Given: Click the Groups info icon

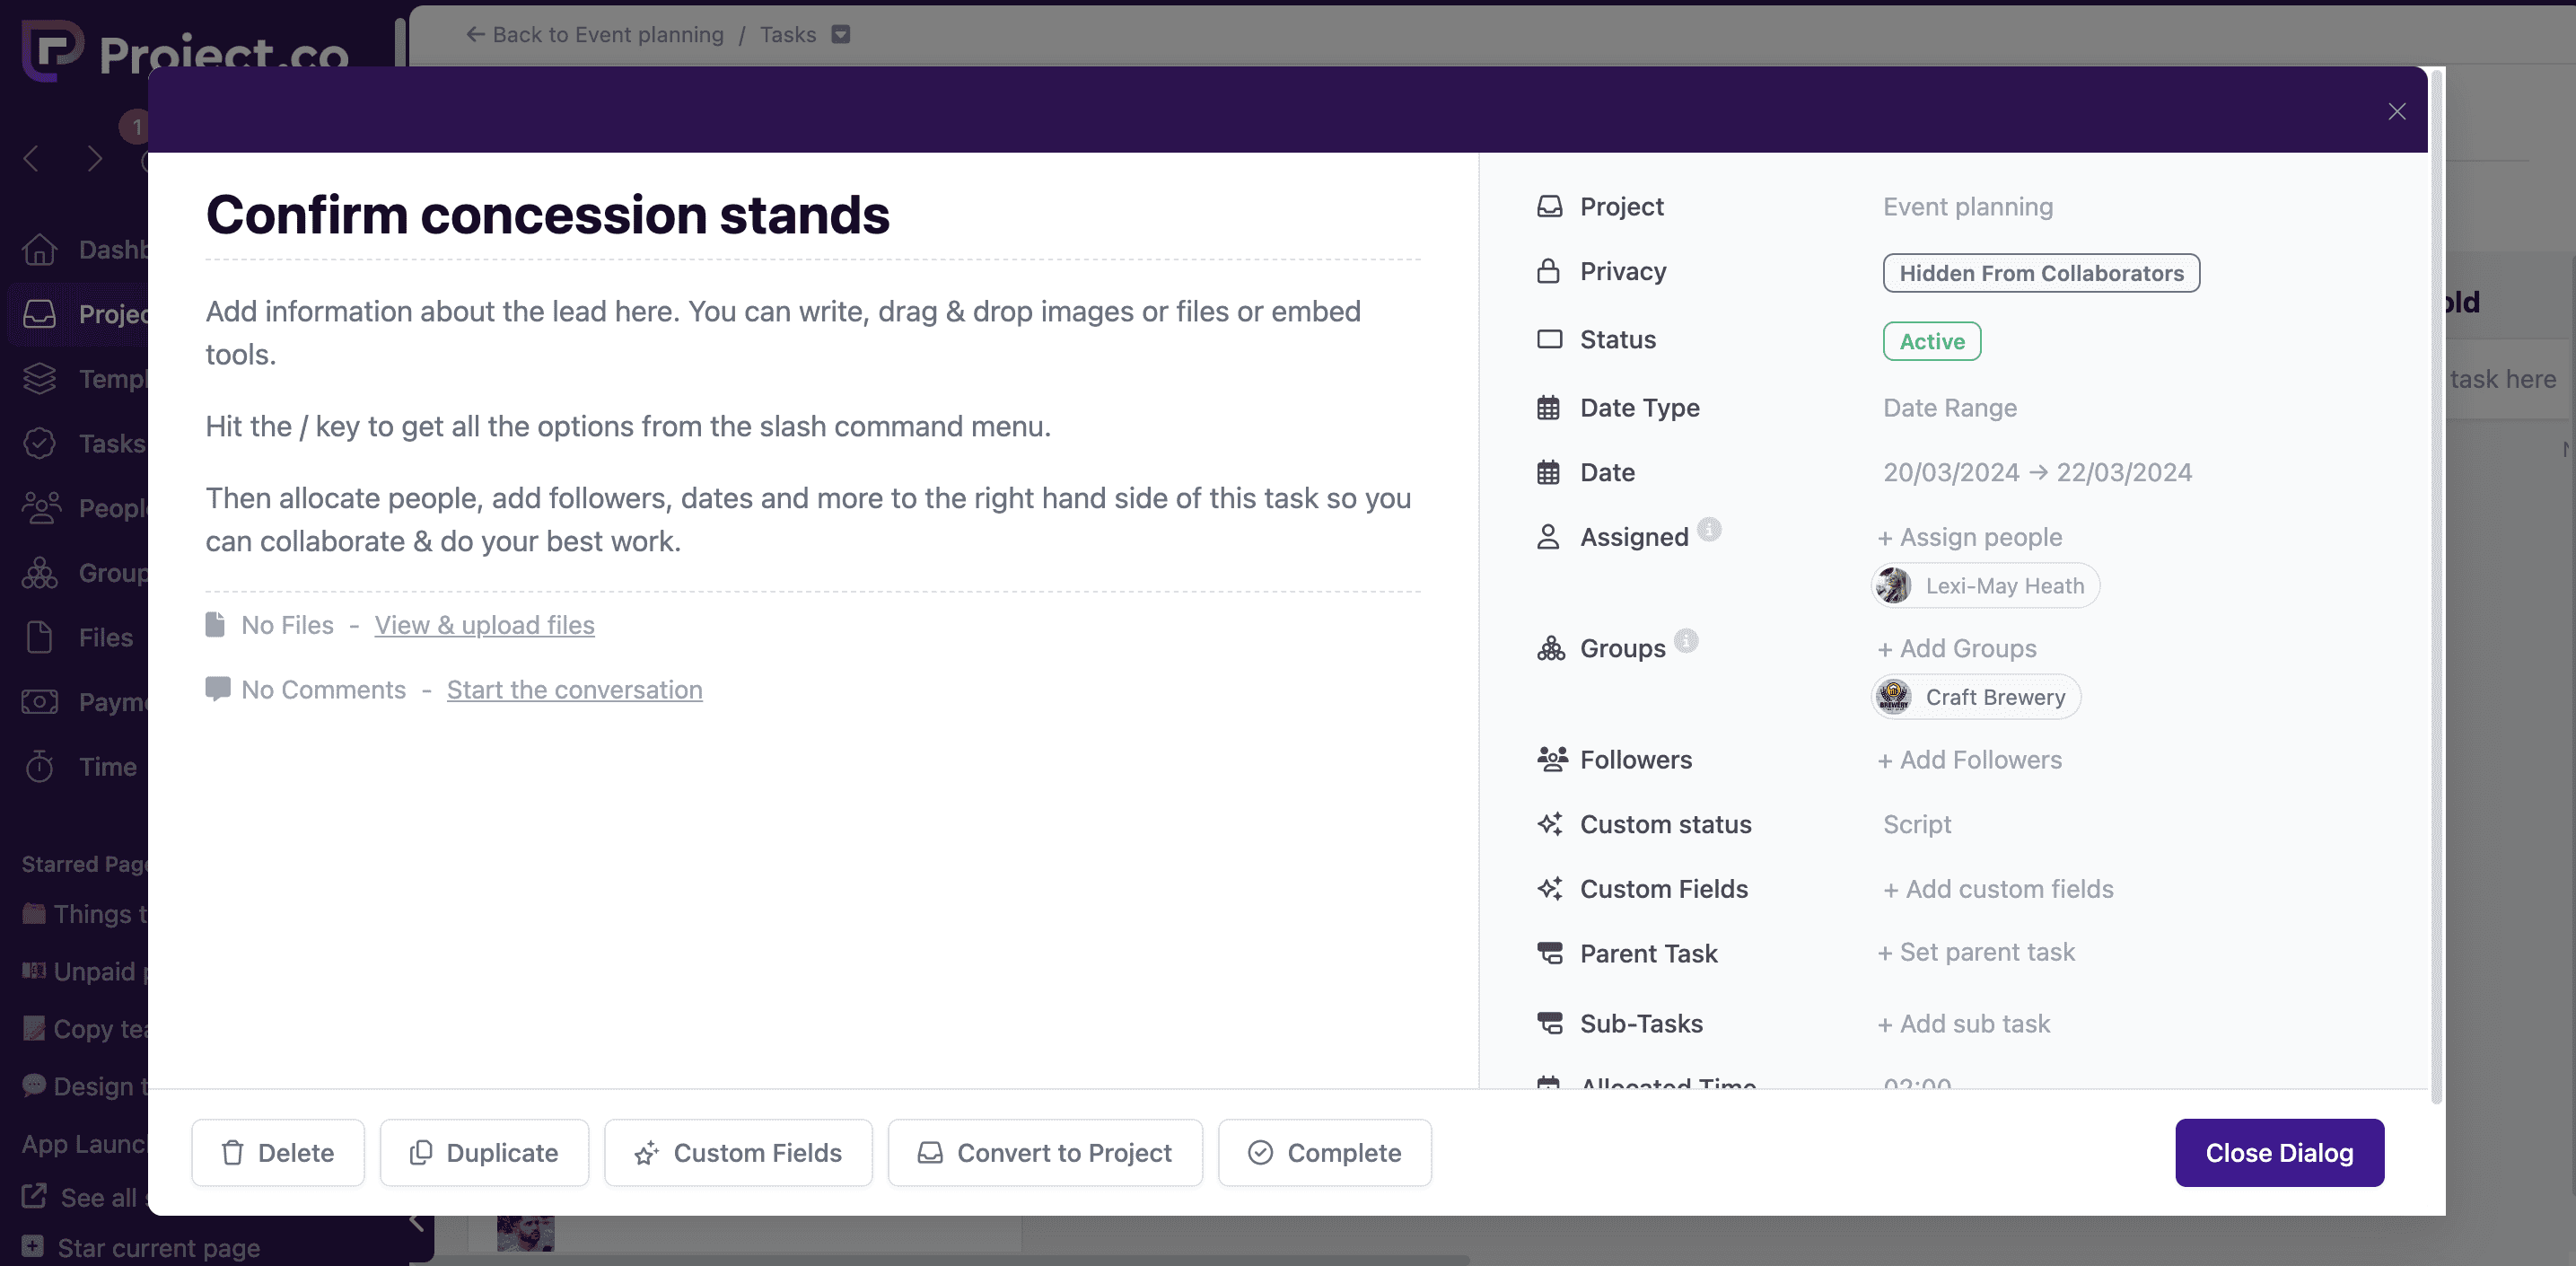Looking at the screenshot, I should [1686, 640].
